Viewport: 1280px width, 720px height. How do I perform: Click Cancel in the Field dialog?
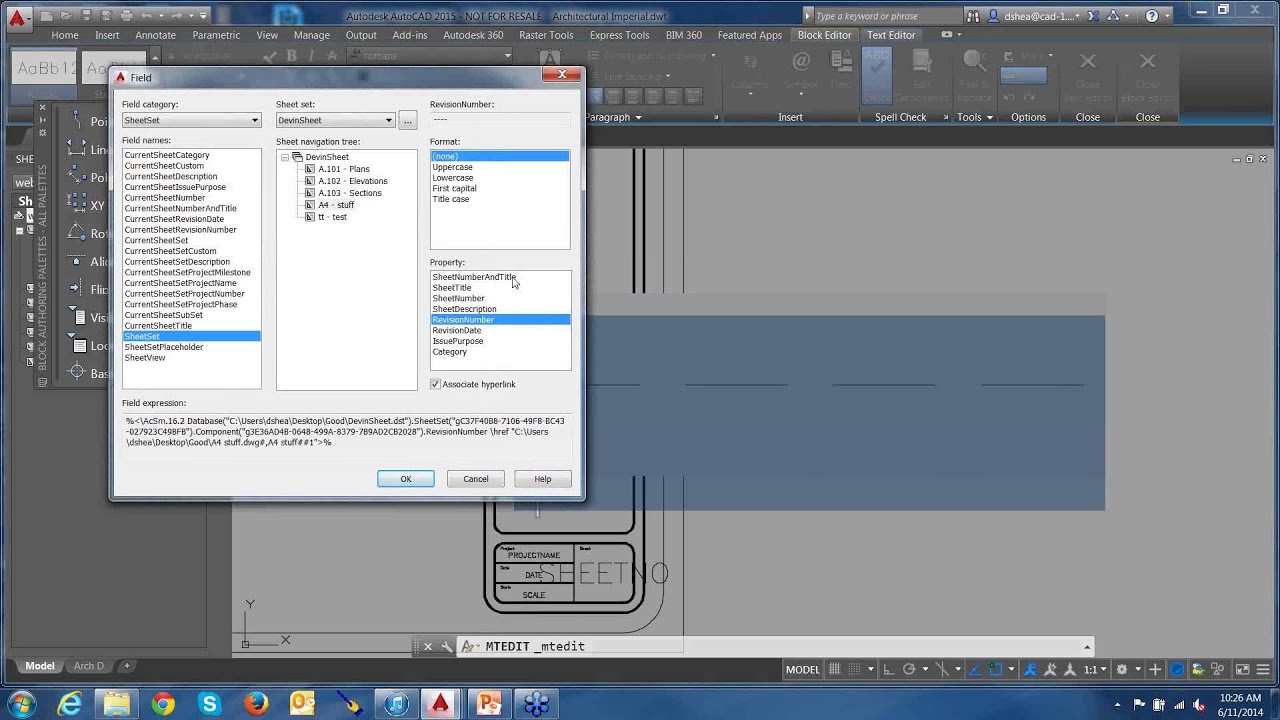476,479
